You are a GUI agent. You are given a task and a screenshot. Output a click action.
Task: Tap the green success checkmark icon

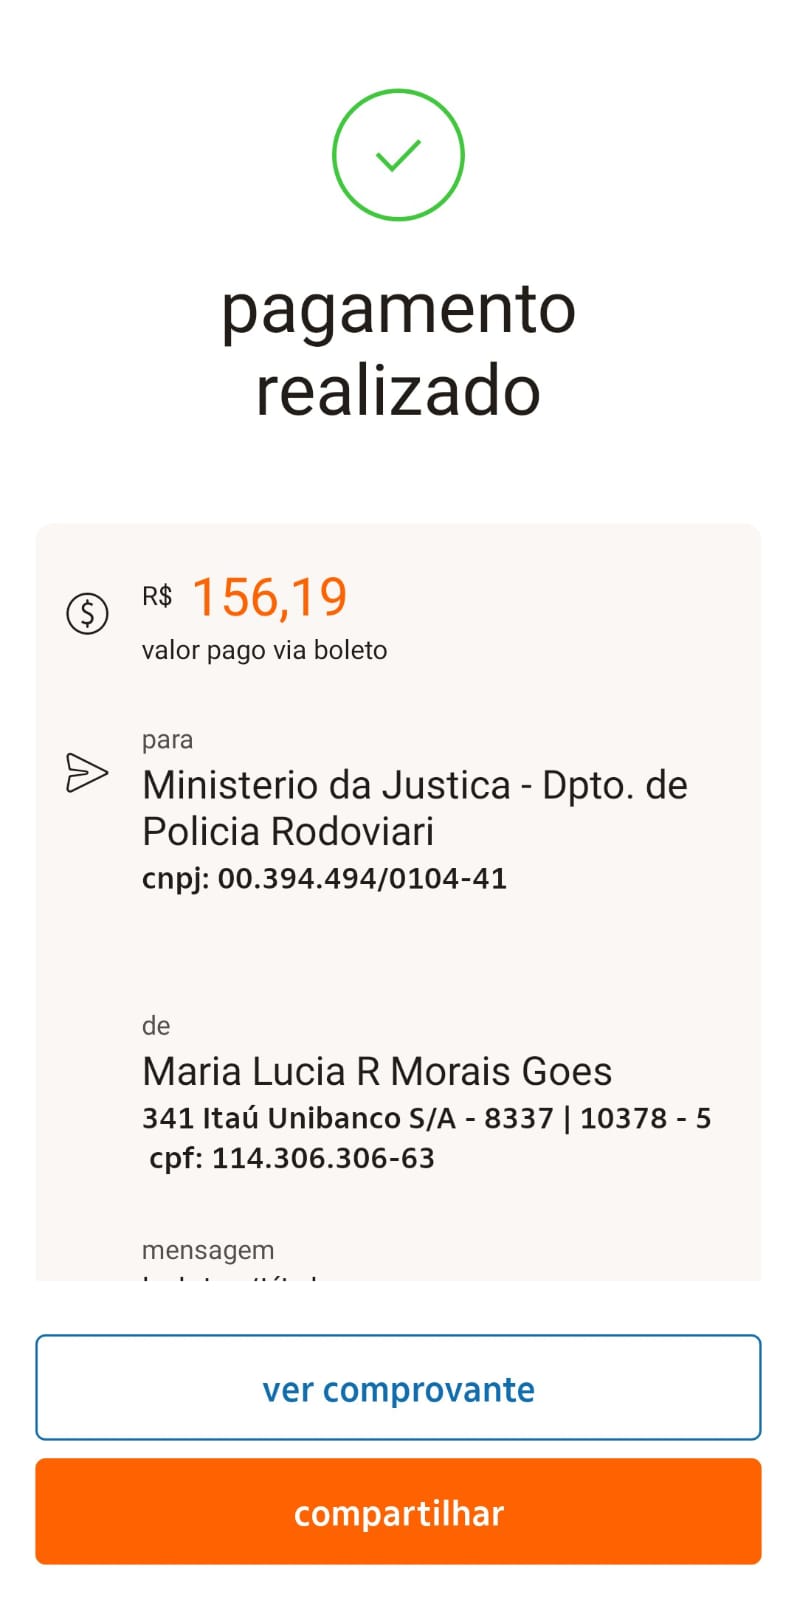[x=398, y=155]
